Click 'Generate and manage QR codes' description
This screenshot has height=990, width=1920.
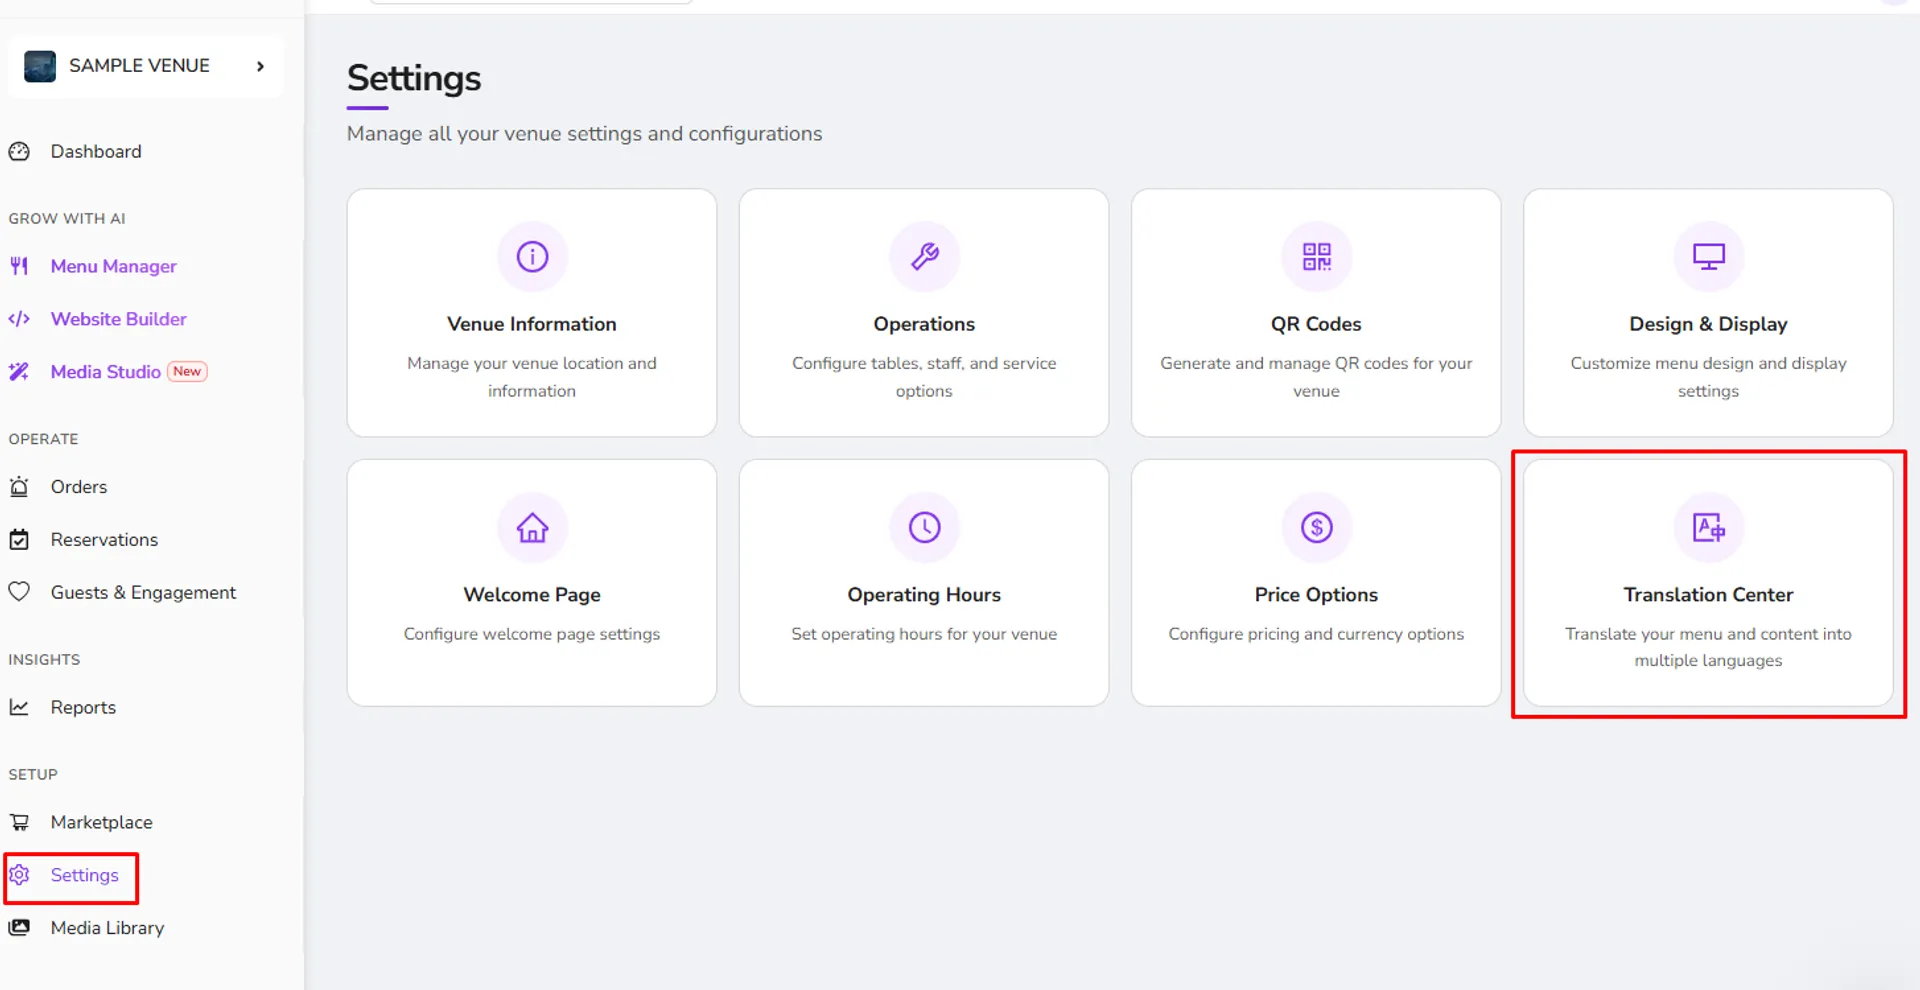pyautogui.click(x=1316, y=377)
